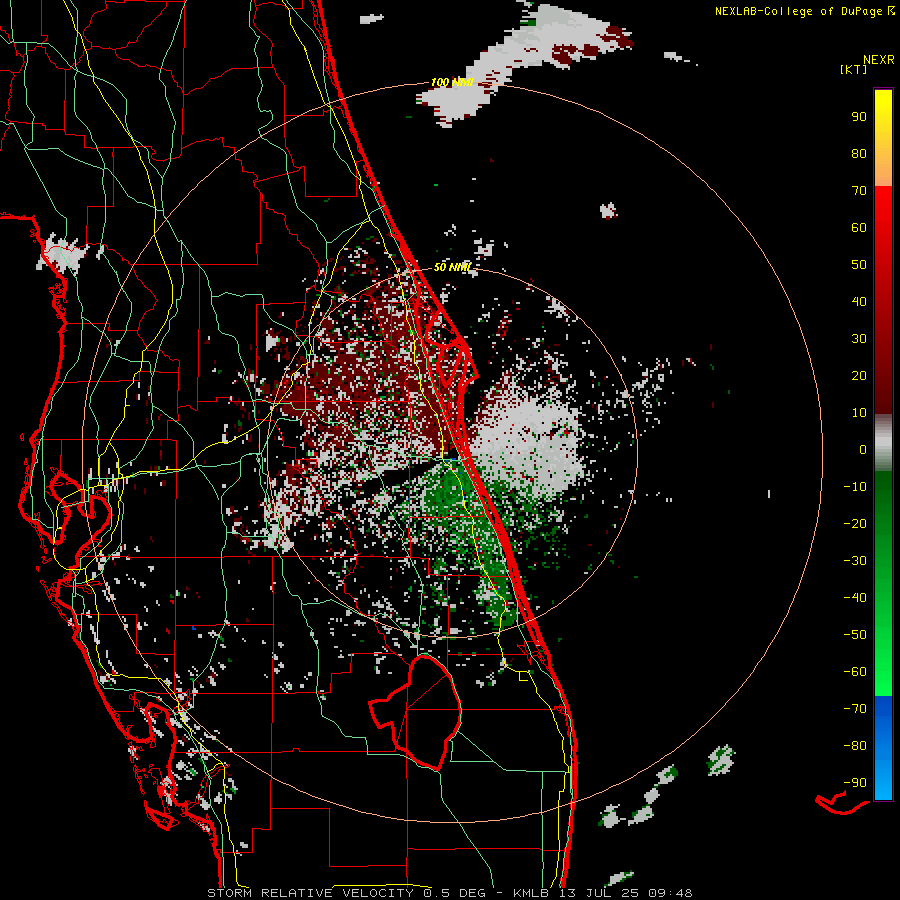Click the 09:48 timestamp in the caption
900x900 pixels.
[x=670, y=893]
